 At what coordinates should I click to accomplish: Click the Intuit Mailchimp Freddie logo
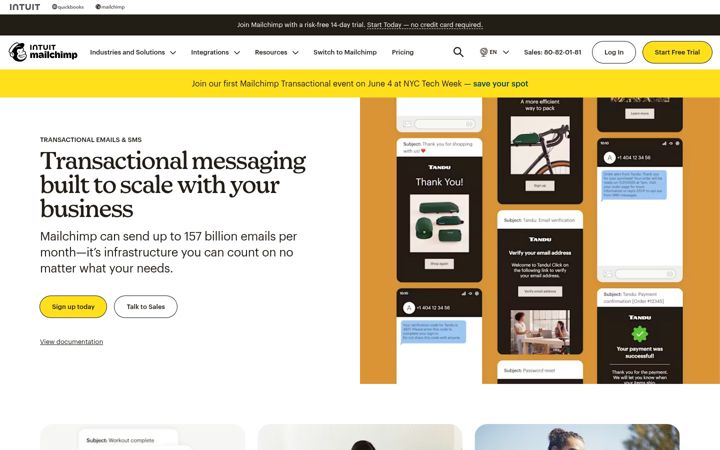(x=43, y=52)
